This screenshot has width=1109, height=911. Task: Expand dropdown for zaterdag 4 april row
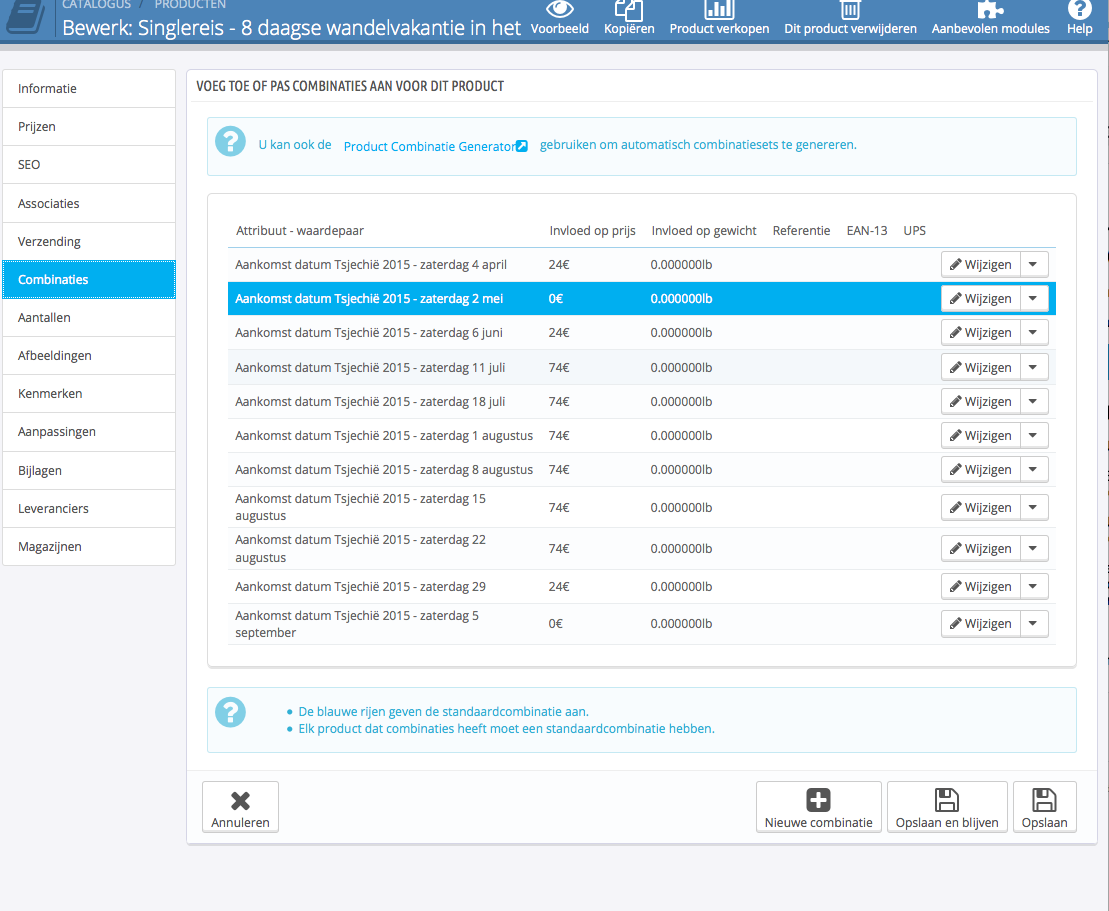point(1034,265)
